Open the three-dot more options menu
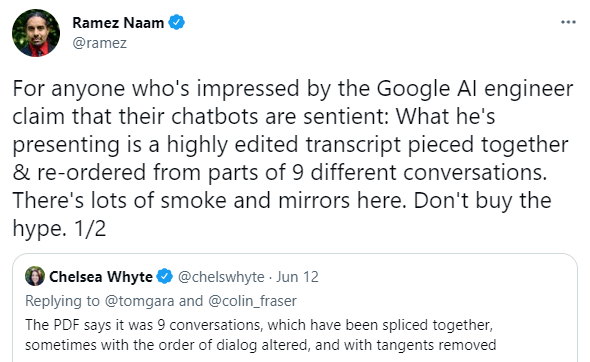Image resolution: width=590 pixels, height=362 pixels. tap(568, 22)
